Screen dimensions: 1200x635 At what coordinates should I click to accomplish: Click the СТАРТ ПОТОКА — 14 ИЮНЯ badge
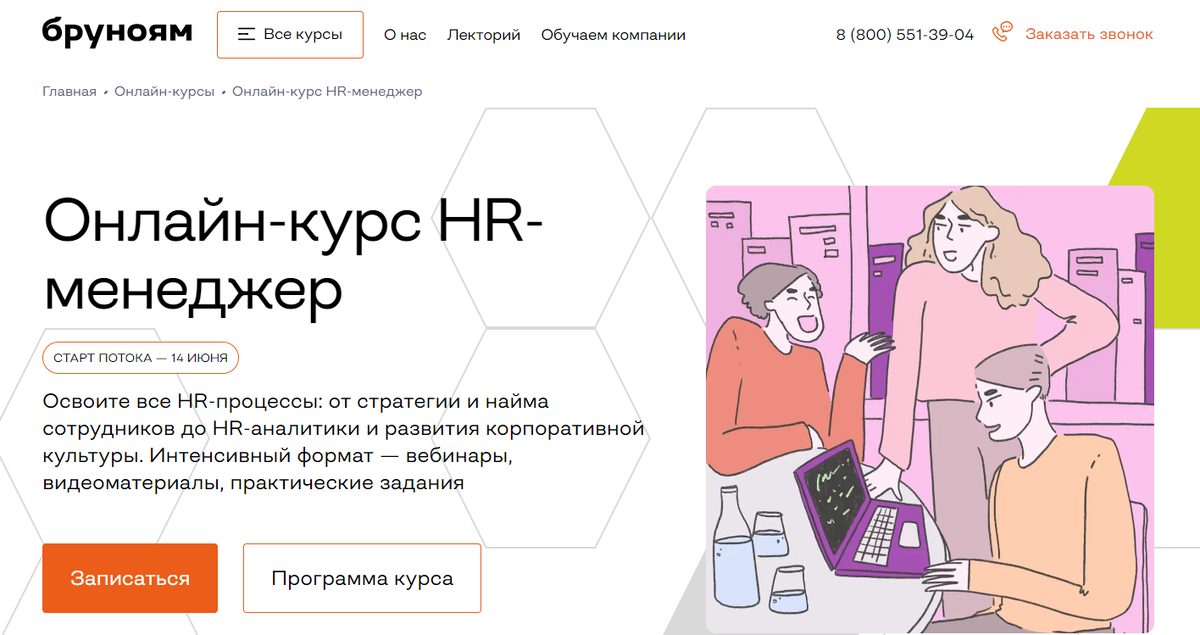[141, 357]
